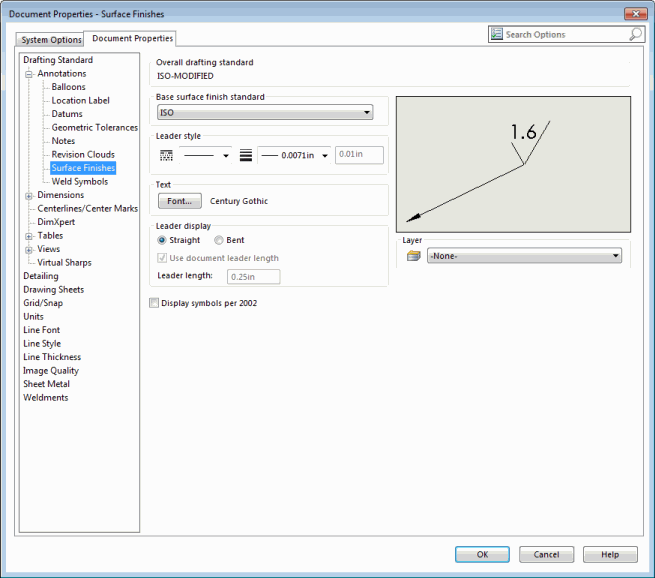This screenshot has width=655, height=578.
Task: Select Virtual Sharps in the tree
Action: (64, 262)
